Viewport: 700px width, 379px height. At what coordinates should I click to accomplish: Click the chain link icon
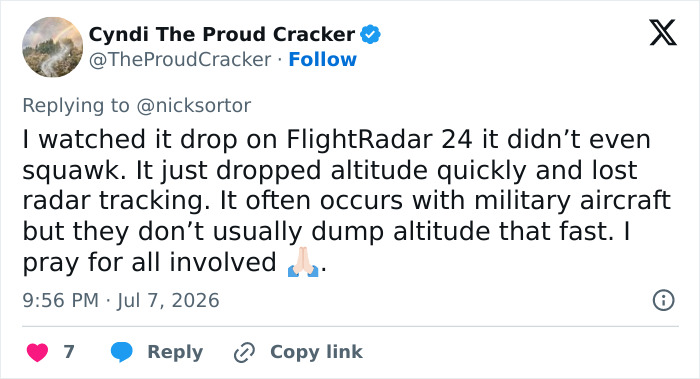[244, 352]
